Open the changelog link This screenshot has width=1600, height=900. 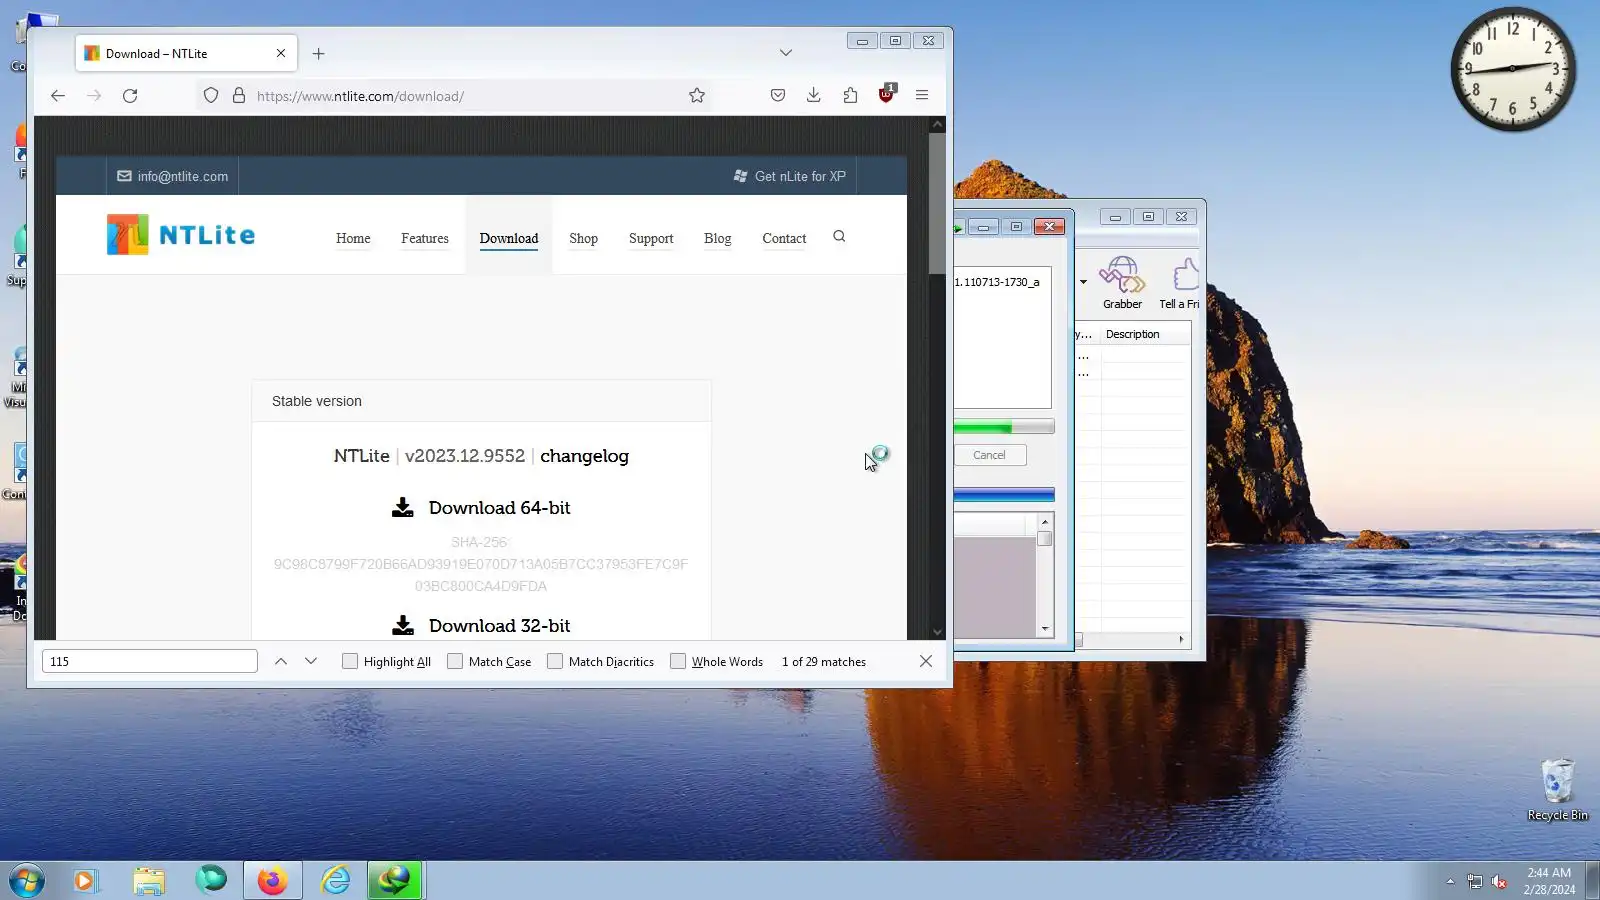(584, 456)
